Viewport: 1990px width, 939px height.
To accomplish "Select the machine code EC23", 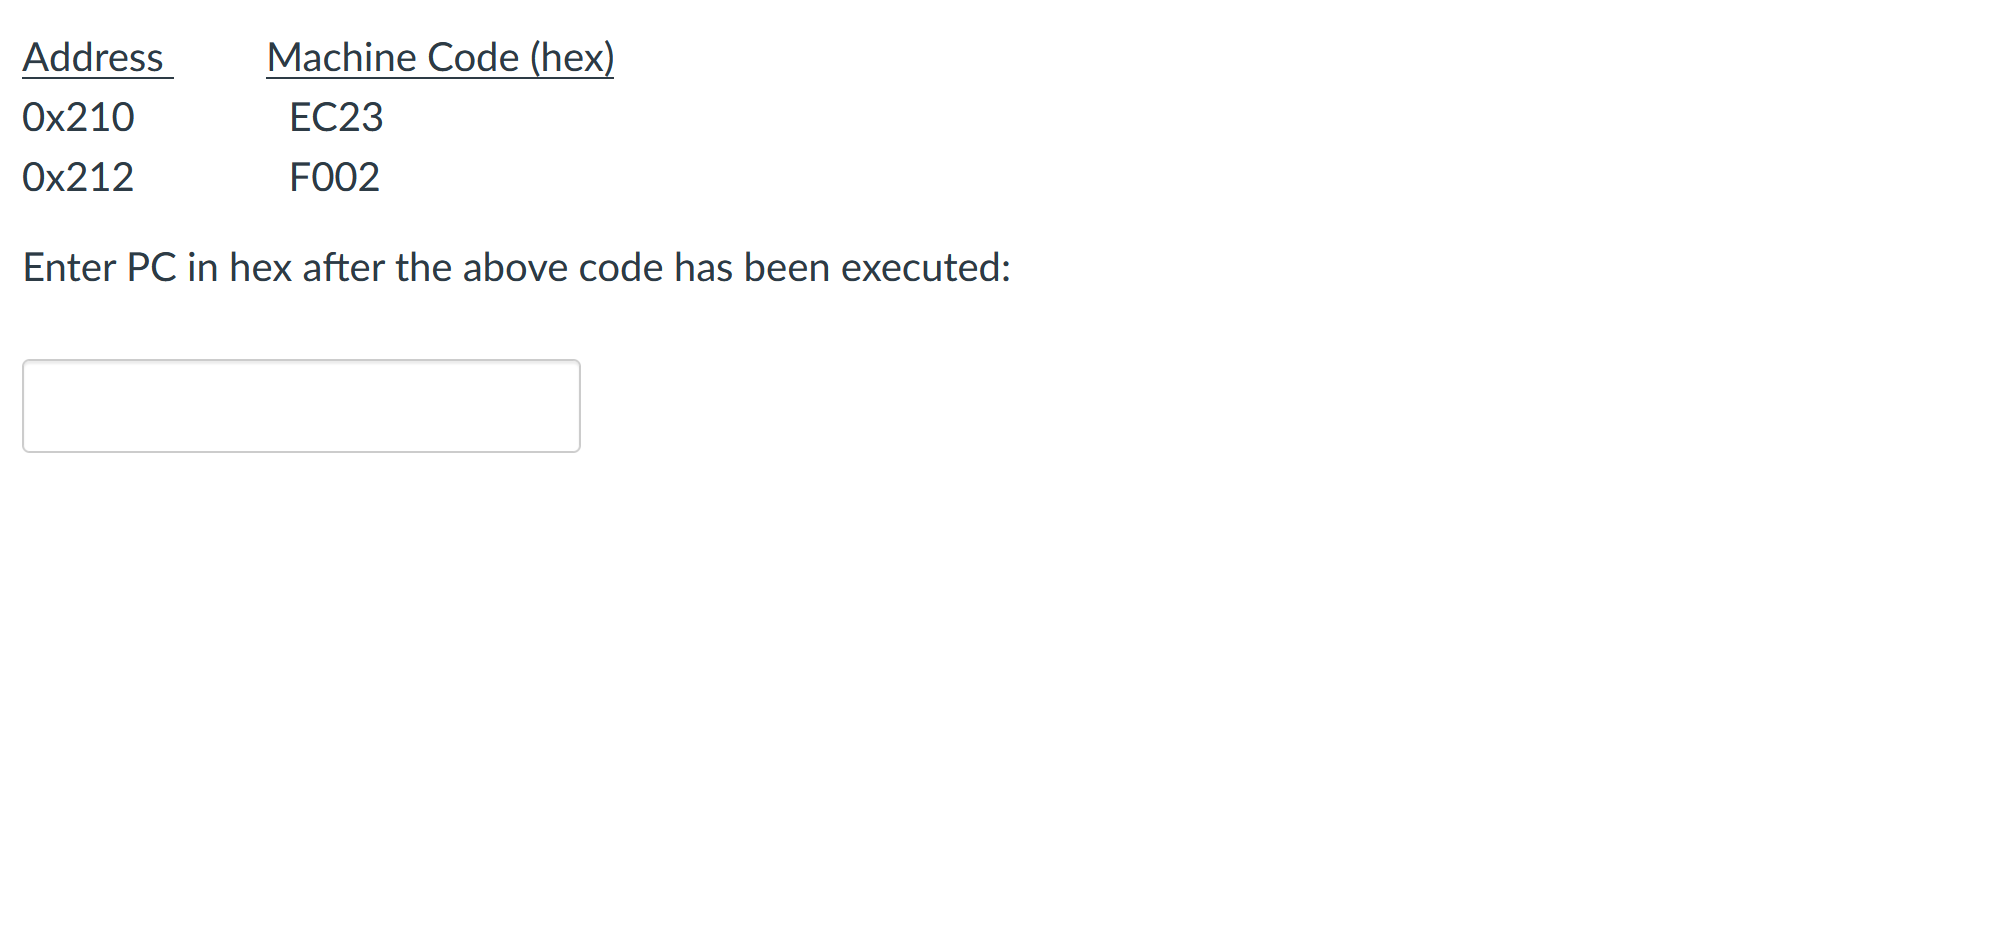I will pos(334,117).
